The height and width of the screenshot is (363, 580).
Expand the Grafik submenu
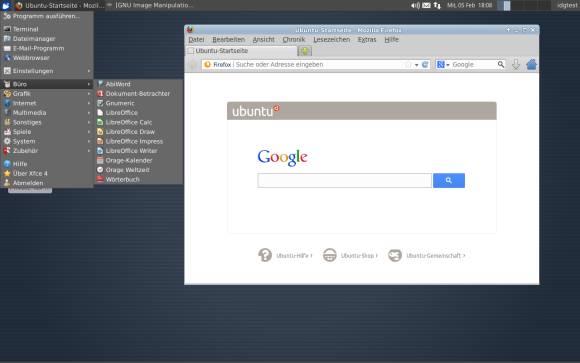point(47,94)
